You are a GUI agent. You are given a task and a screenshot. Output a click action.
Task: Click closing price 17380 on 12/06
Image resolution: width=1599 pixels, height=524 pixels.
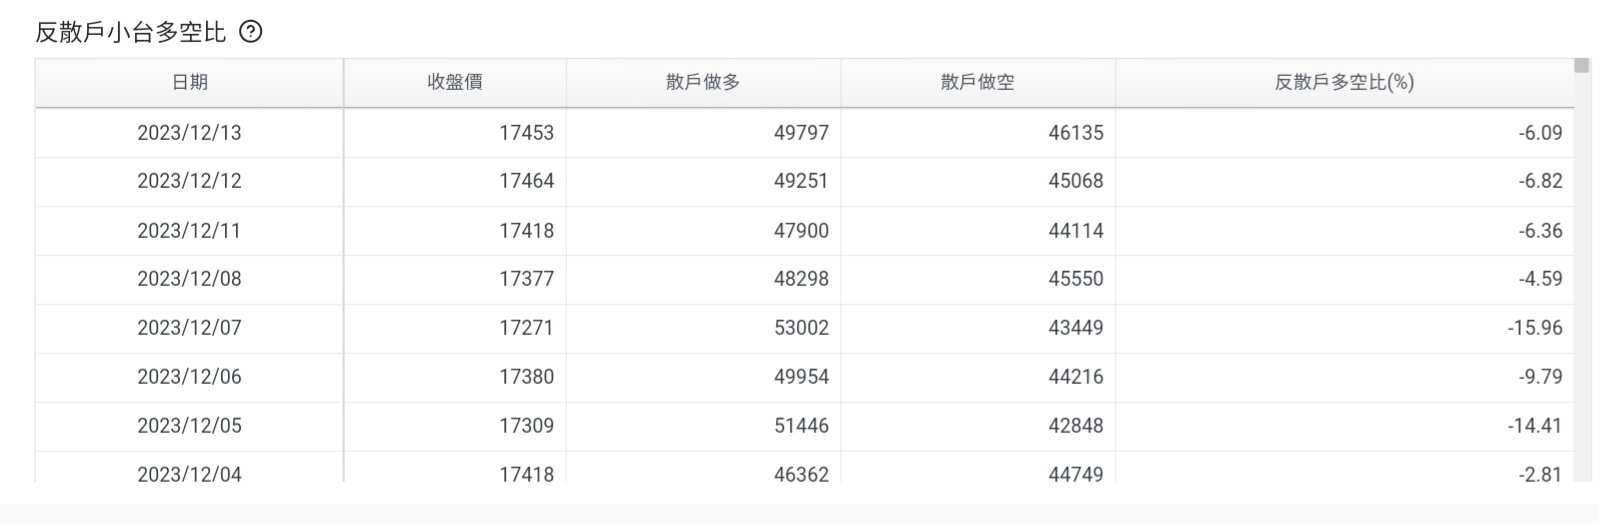click(526, 377)
